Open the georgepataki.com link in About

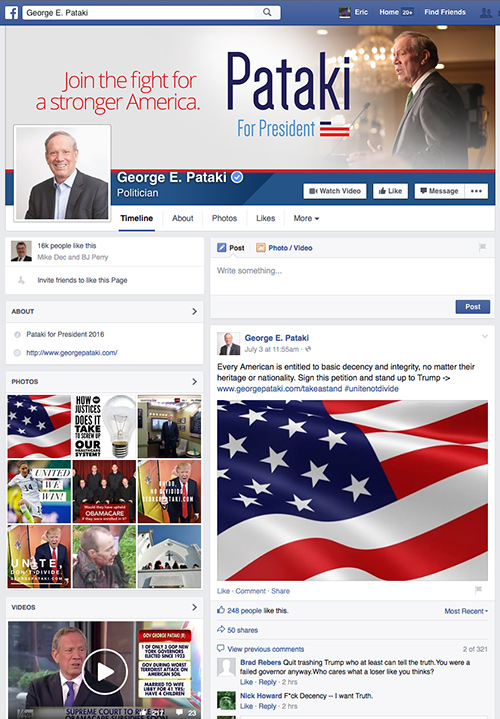(x=72, y=353)
